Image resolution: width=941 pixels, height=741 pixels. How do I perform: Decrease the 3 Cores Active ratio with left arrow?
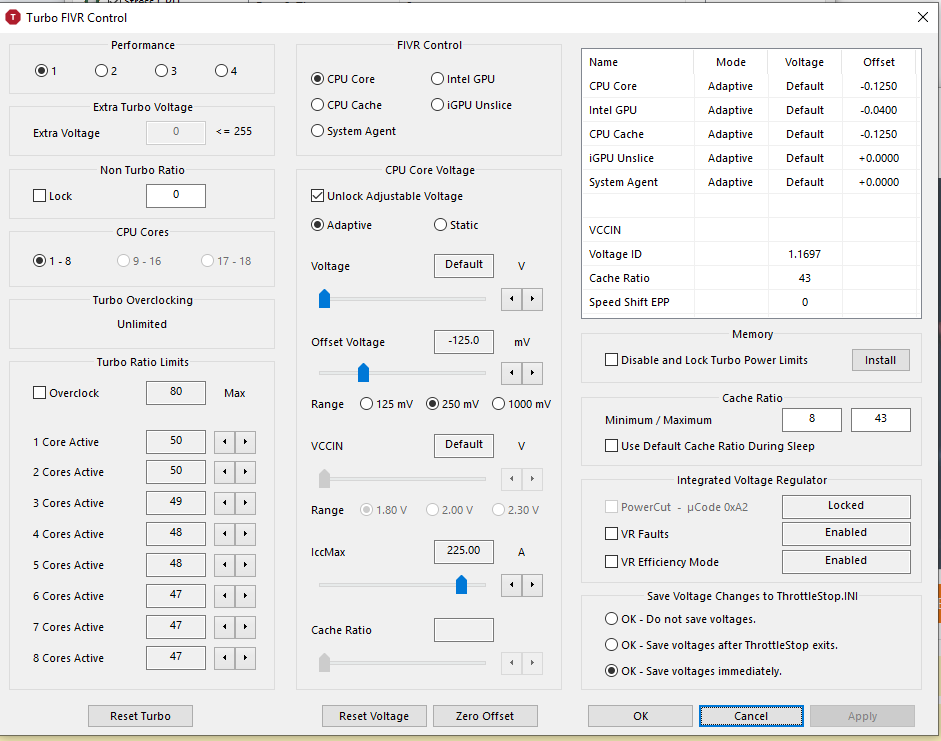coord(226,503)
